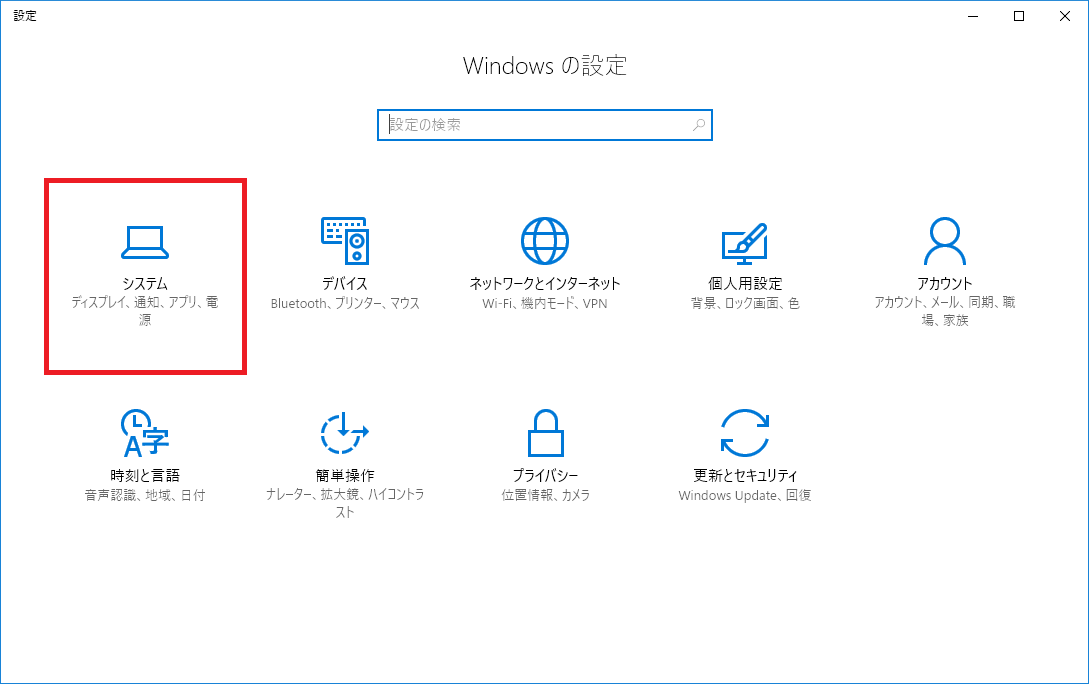1089x684 pixels.
Task: Close the 設定 window
Action: click(1065, 16)
